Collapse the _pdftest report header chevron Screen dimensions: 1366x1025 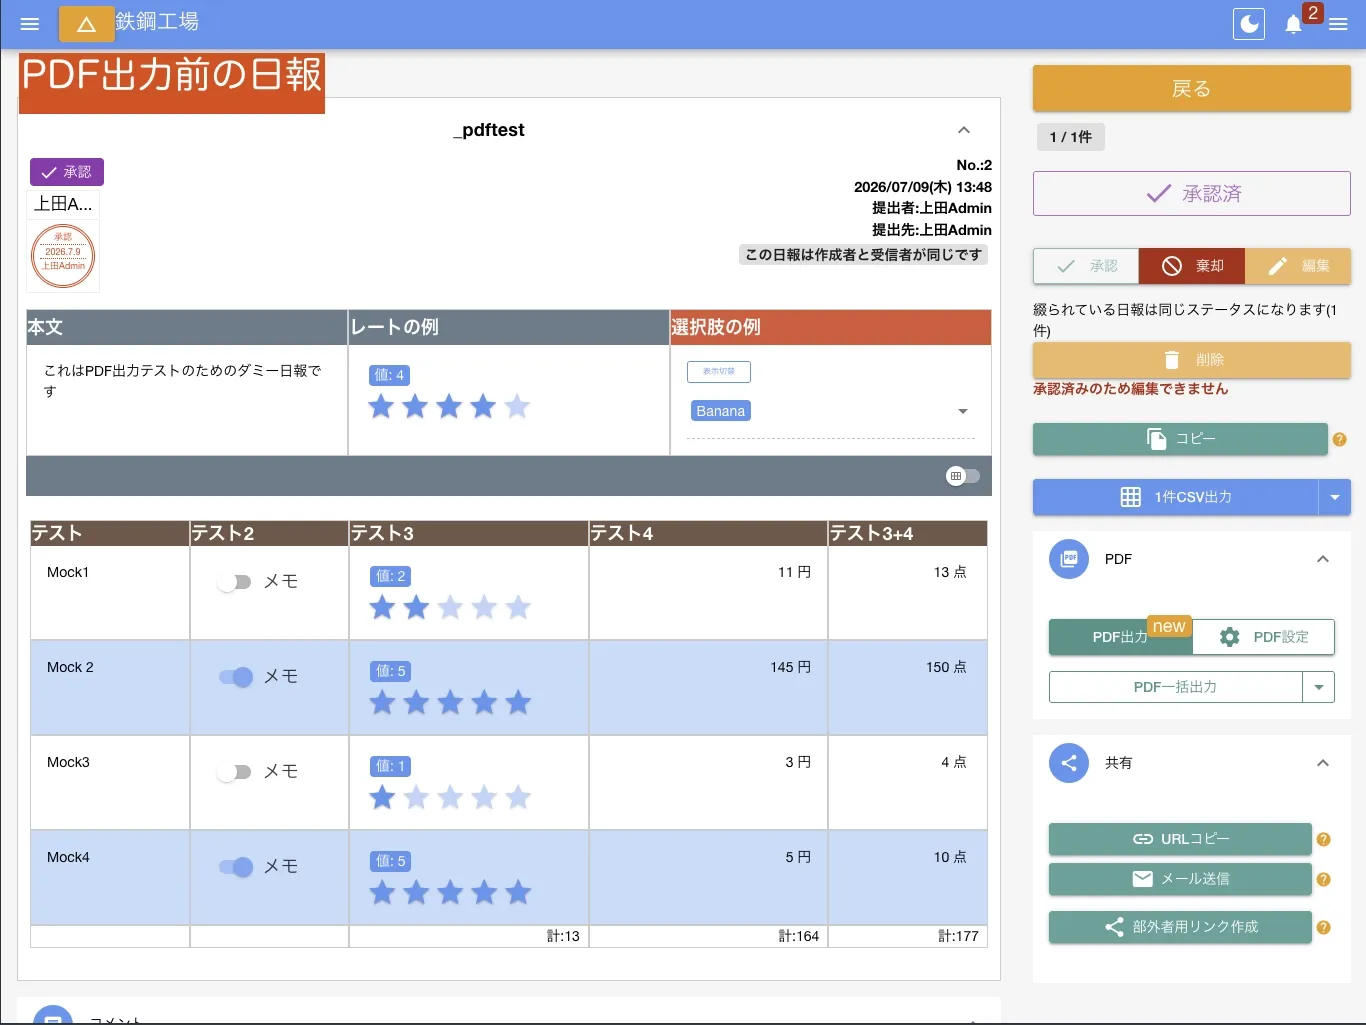coord(964,130)
